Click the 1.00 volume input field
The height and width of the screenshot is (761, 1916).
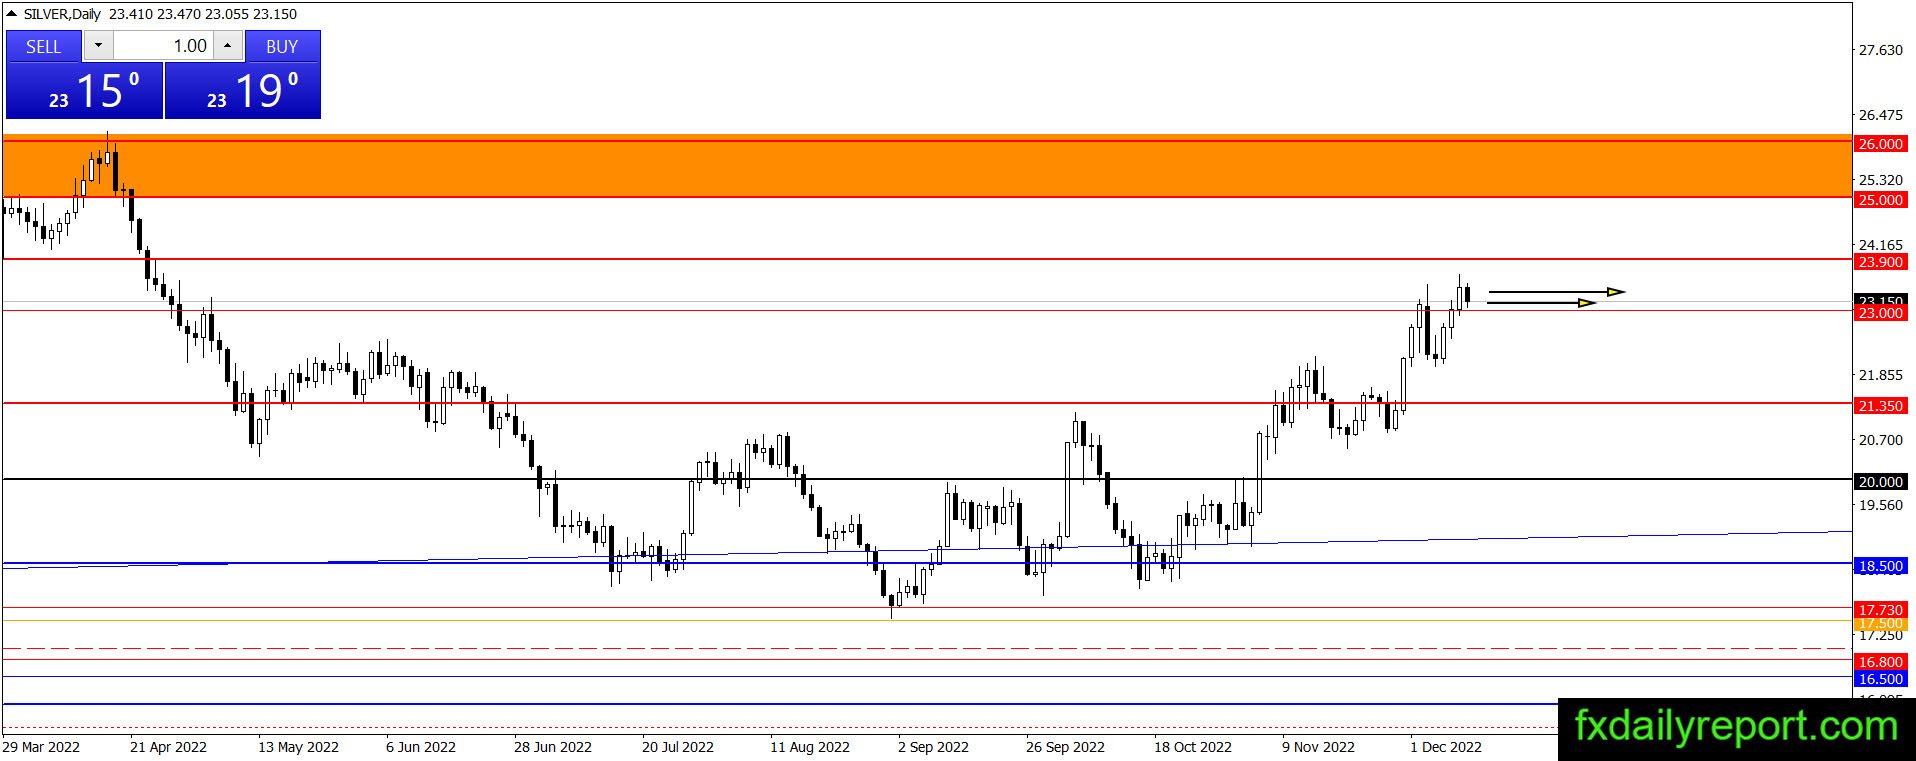point(163,46)
